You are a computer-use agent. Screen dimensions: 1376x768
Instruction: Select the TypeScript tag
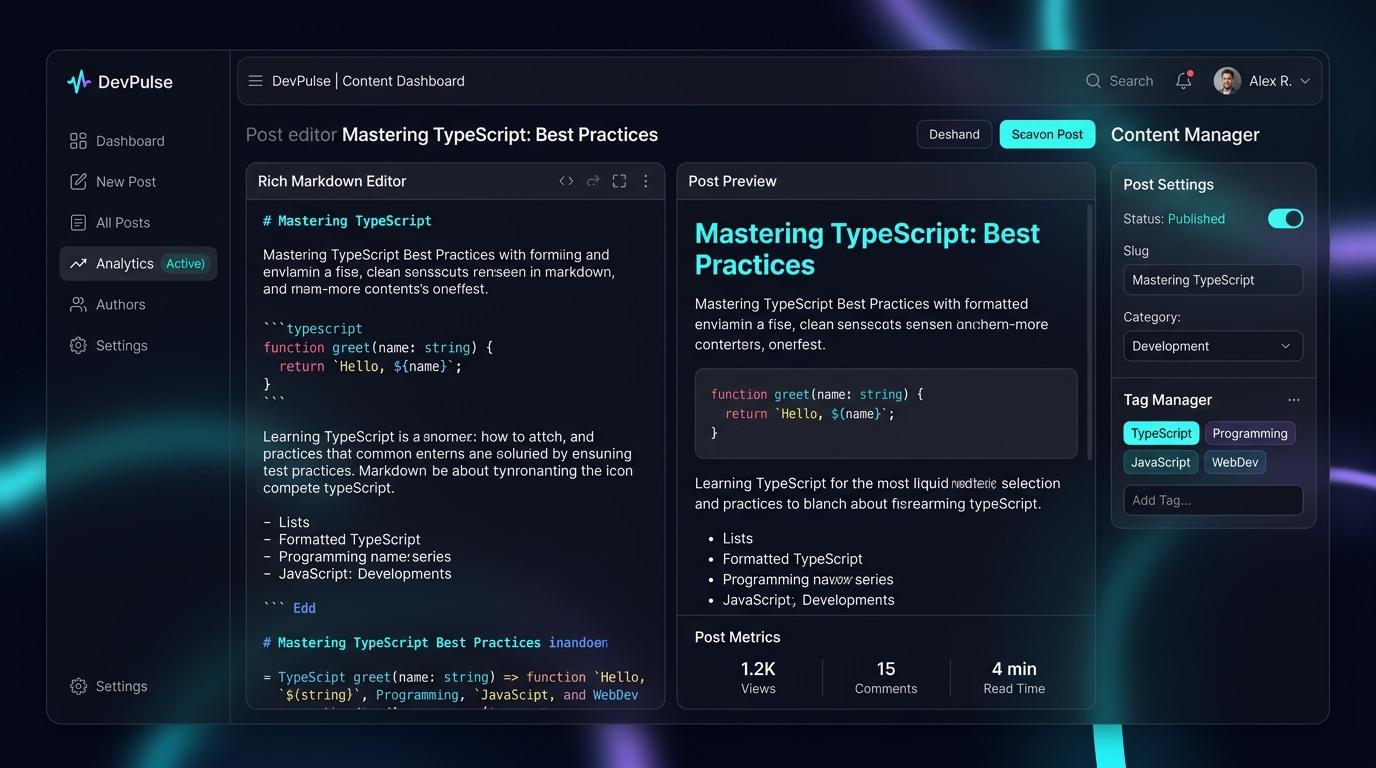(x=1161, y=433)
